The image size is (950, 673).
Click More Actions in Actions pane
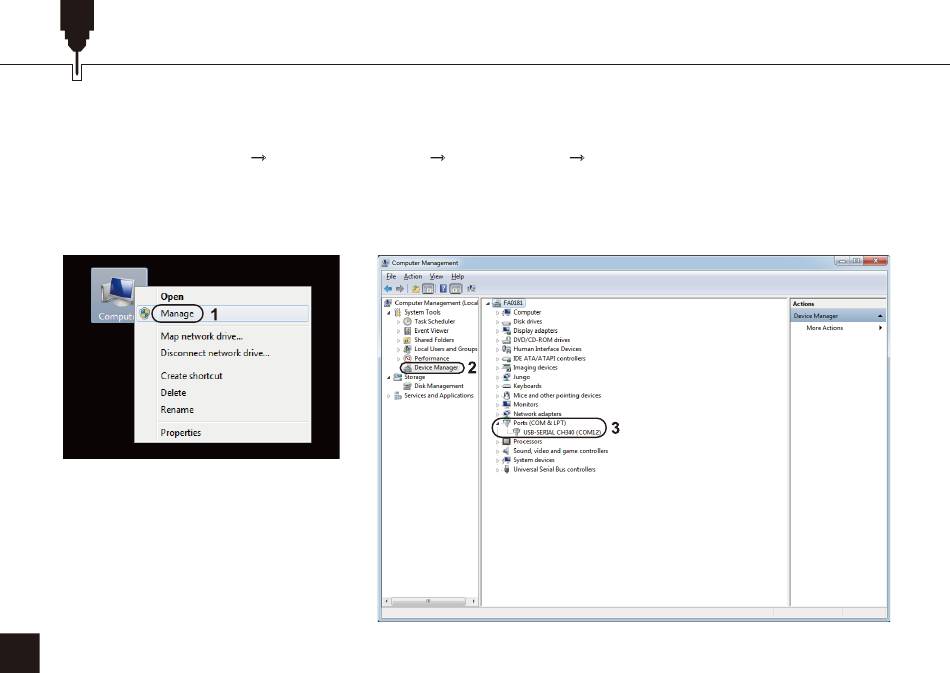[x=824, y=328]
